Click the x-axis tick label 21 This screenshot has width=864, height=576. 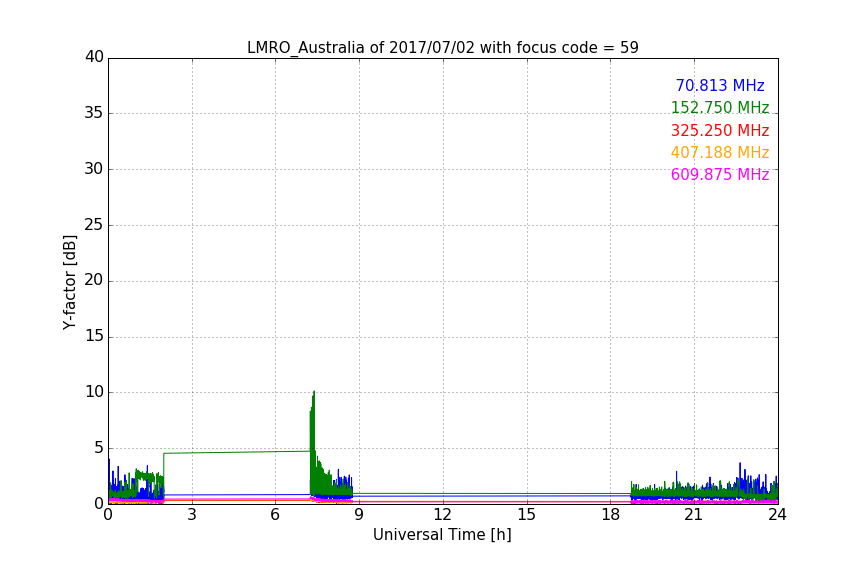tap(694, 515)
